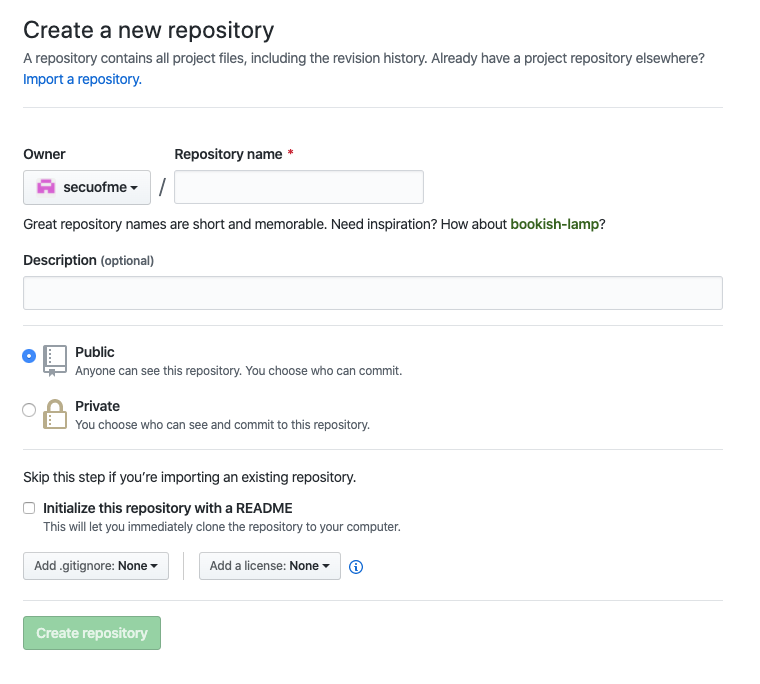This screenshot has height=684, width=760.
Task: Use the bookish-lamp name suggestion
Action: coord(554,224)
